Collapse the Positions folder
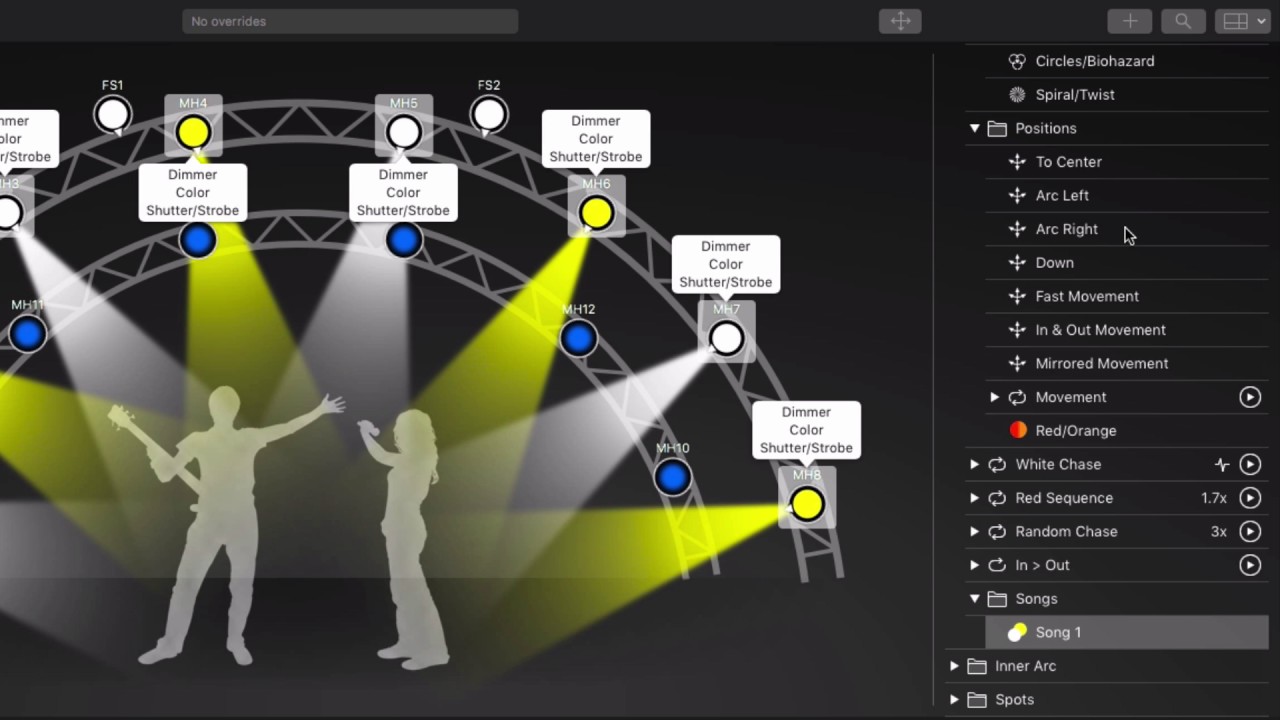The width and height of the screenshot is (1280, 720). click(974, 128)
